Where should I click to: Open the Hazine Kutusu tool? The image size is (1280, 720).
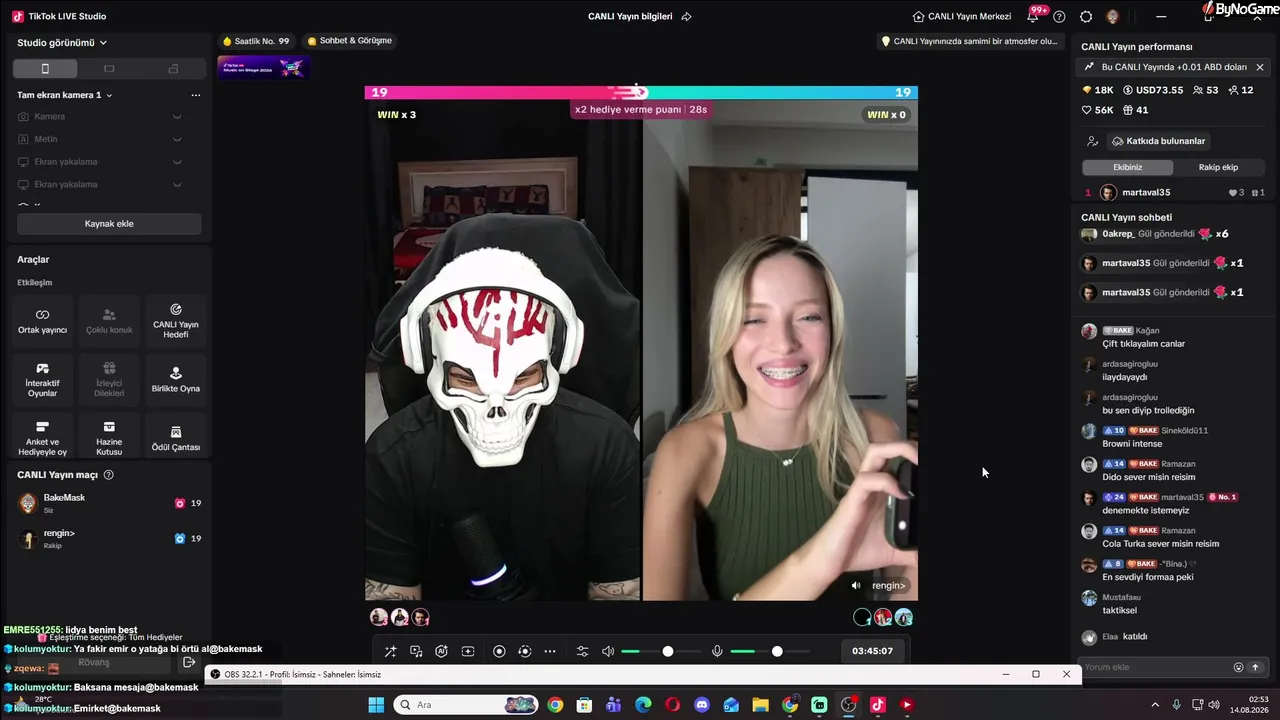109,437
